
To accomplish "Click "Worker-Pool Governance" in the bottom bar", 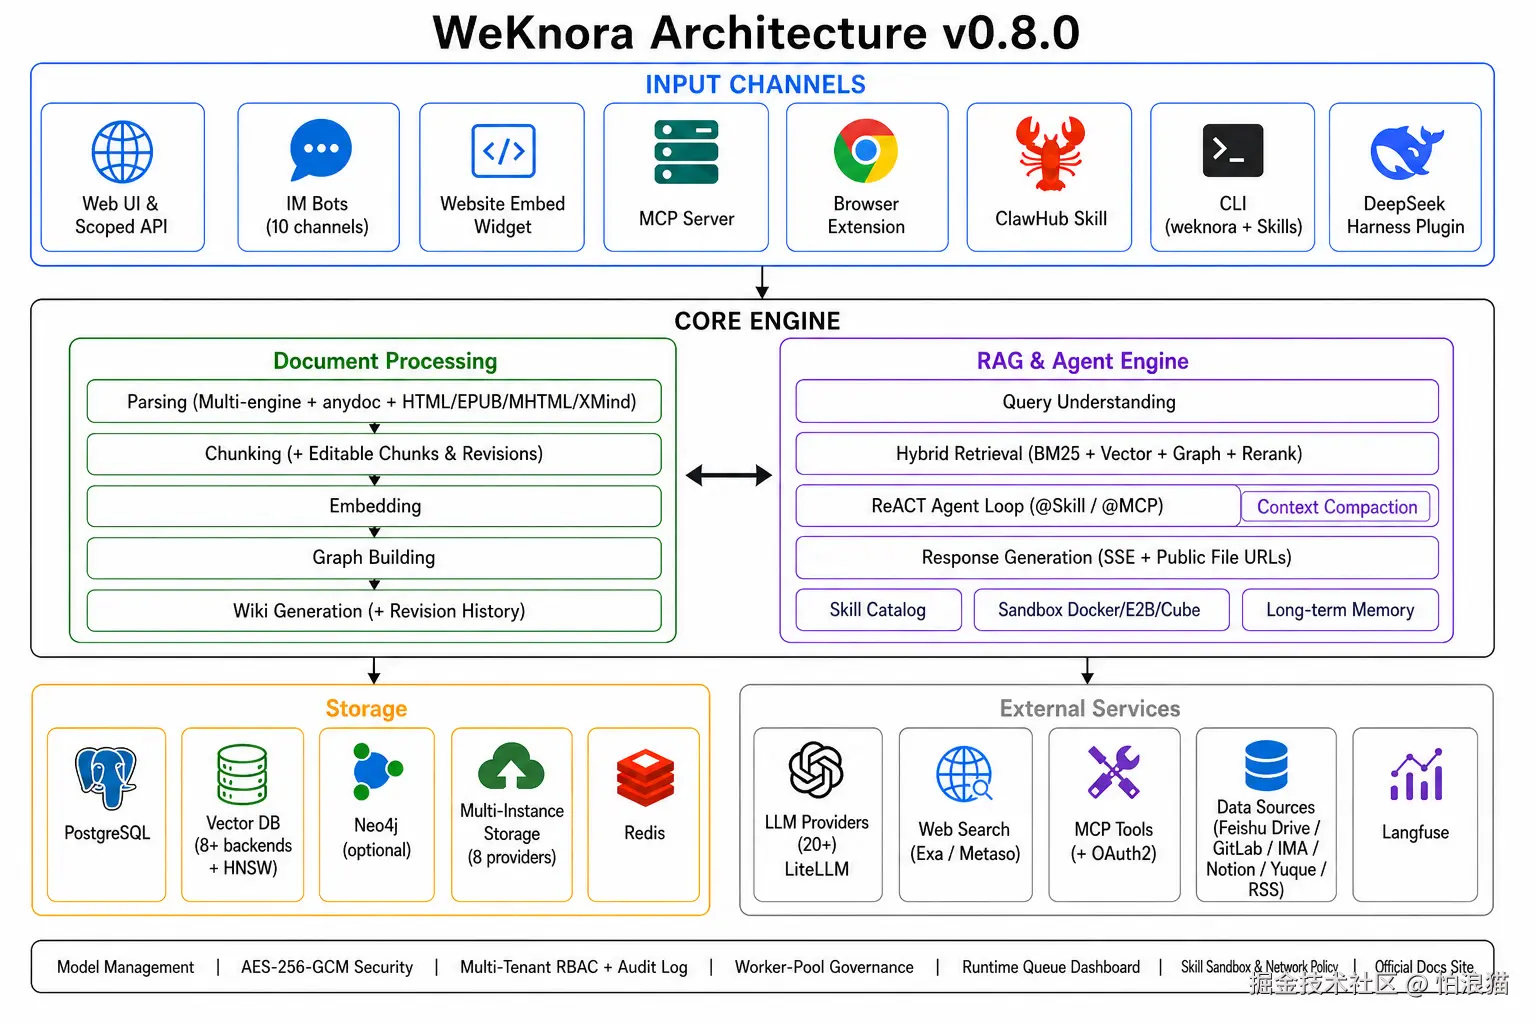I will [x=824, y=967].
